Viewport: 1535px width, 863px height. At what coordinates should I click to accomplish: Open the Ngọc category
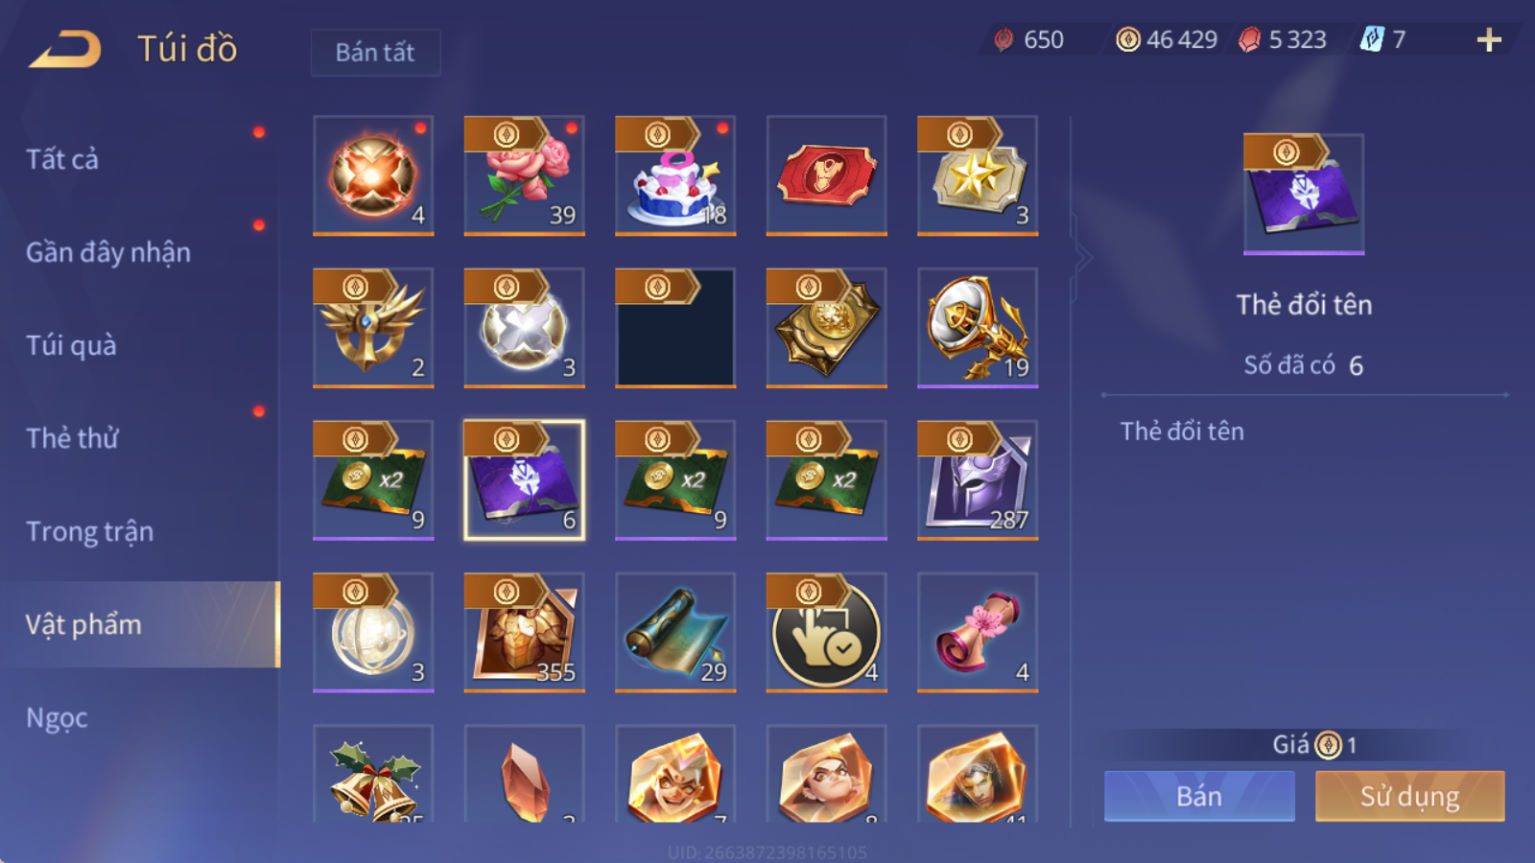tap(57, 718)
